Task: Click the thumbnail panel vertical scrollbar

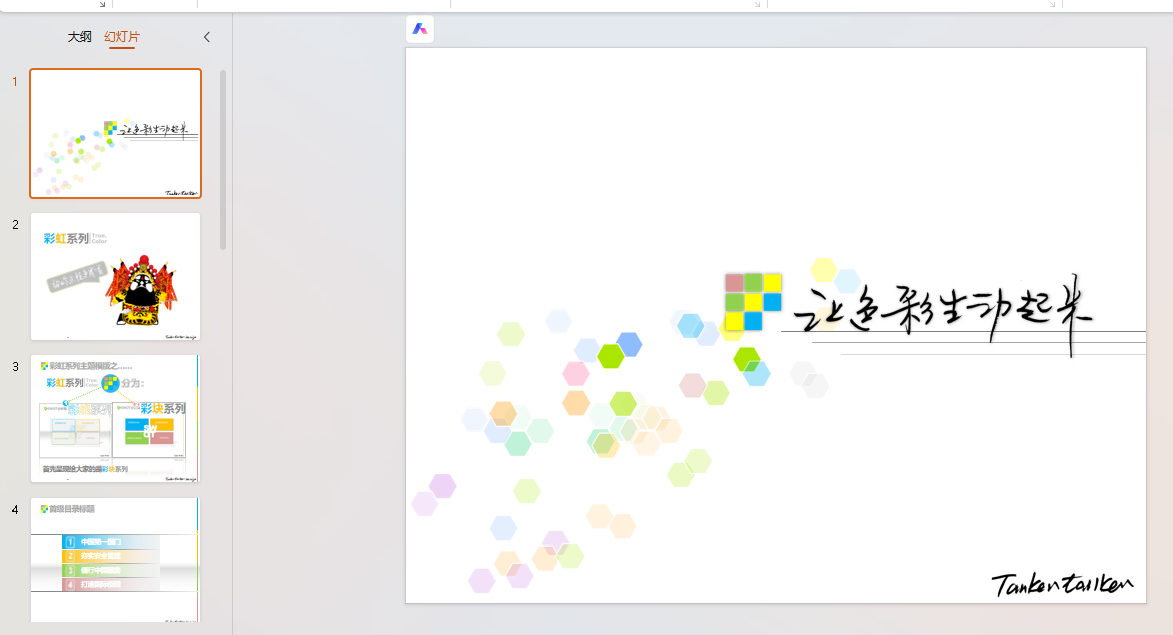Action: [x=222, y=160]
